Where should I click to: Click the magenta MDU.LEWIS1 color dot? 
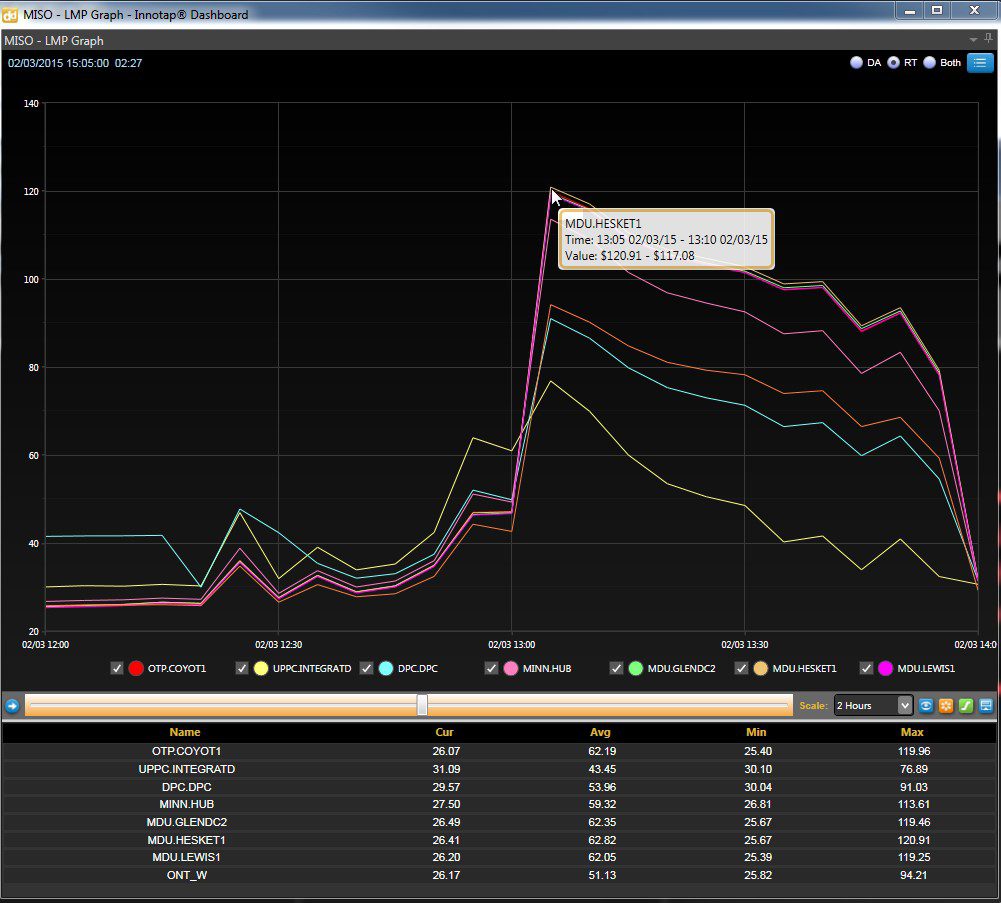pos(885,668)
